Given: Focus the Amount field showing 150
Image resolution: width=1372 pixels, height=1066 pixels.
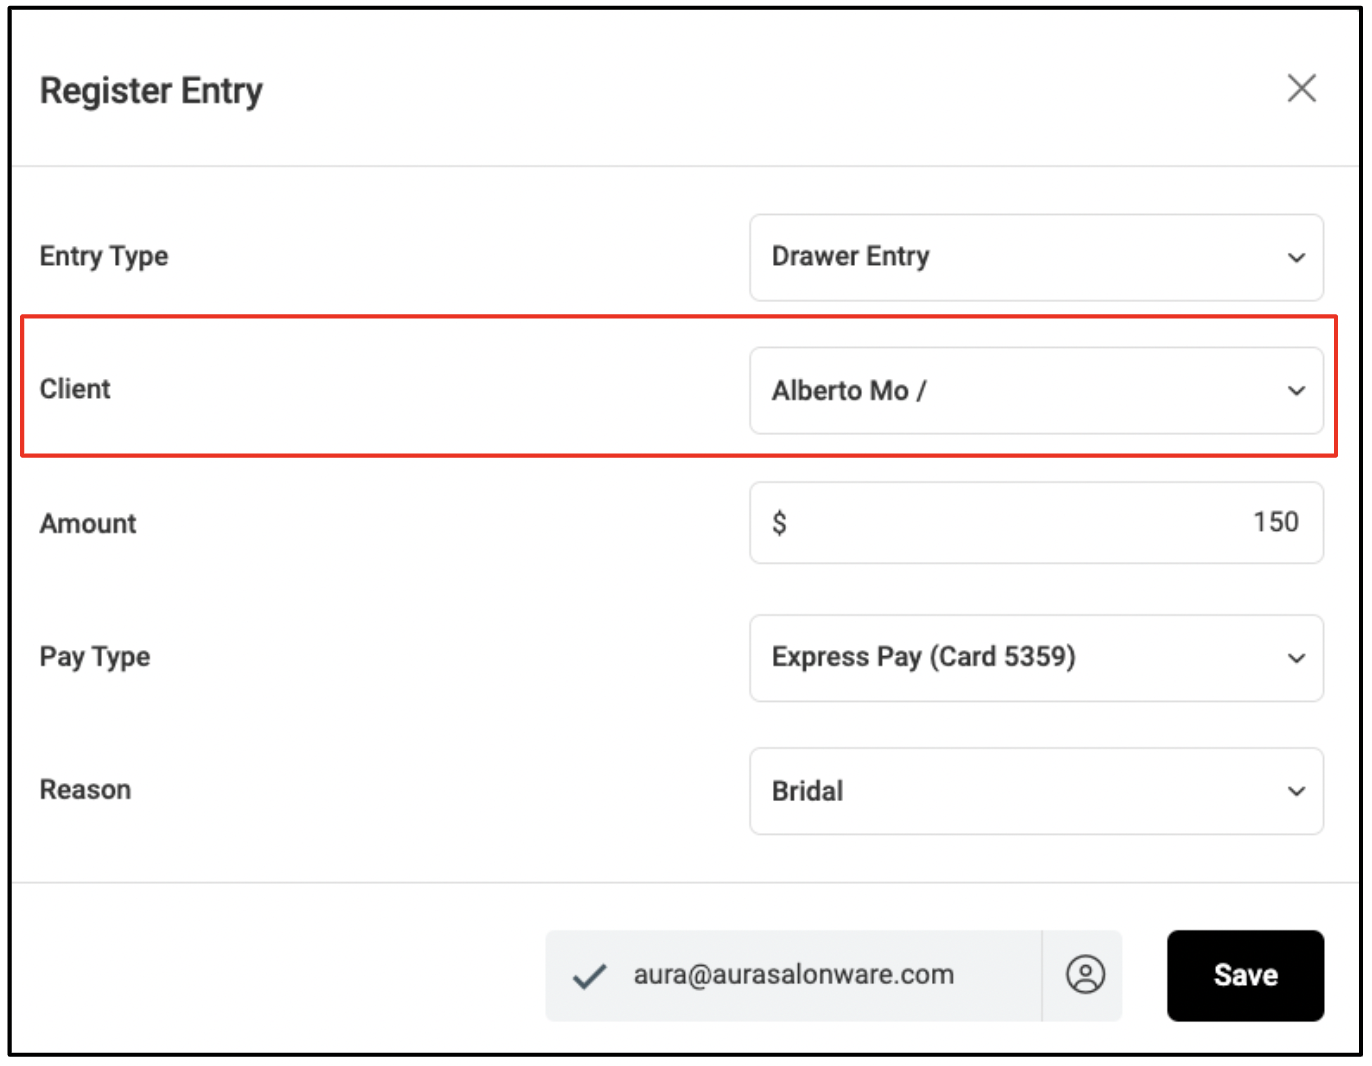Looking at the screenshot, I should tap(1036, 523).
